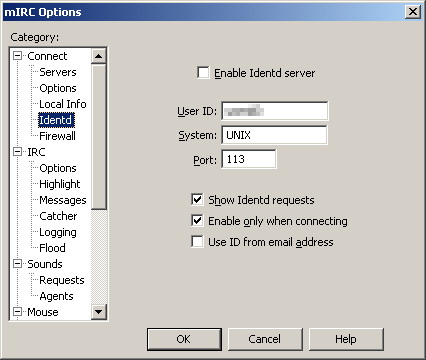Click the Port field showing 113

(249, 159)
